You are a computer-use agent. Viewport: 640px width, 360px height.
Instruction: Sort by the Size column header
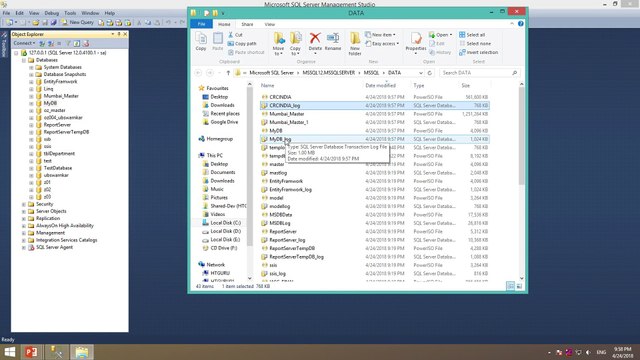click(x=466, y=86)
